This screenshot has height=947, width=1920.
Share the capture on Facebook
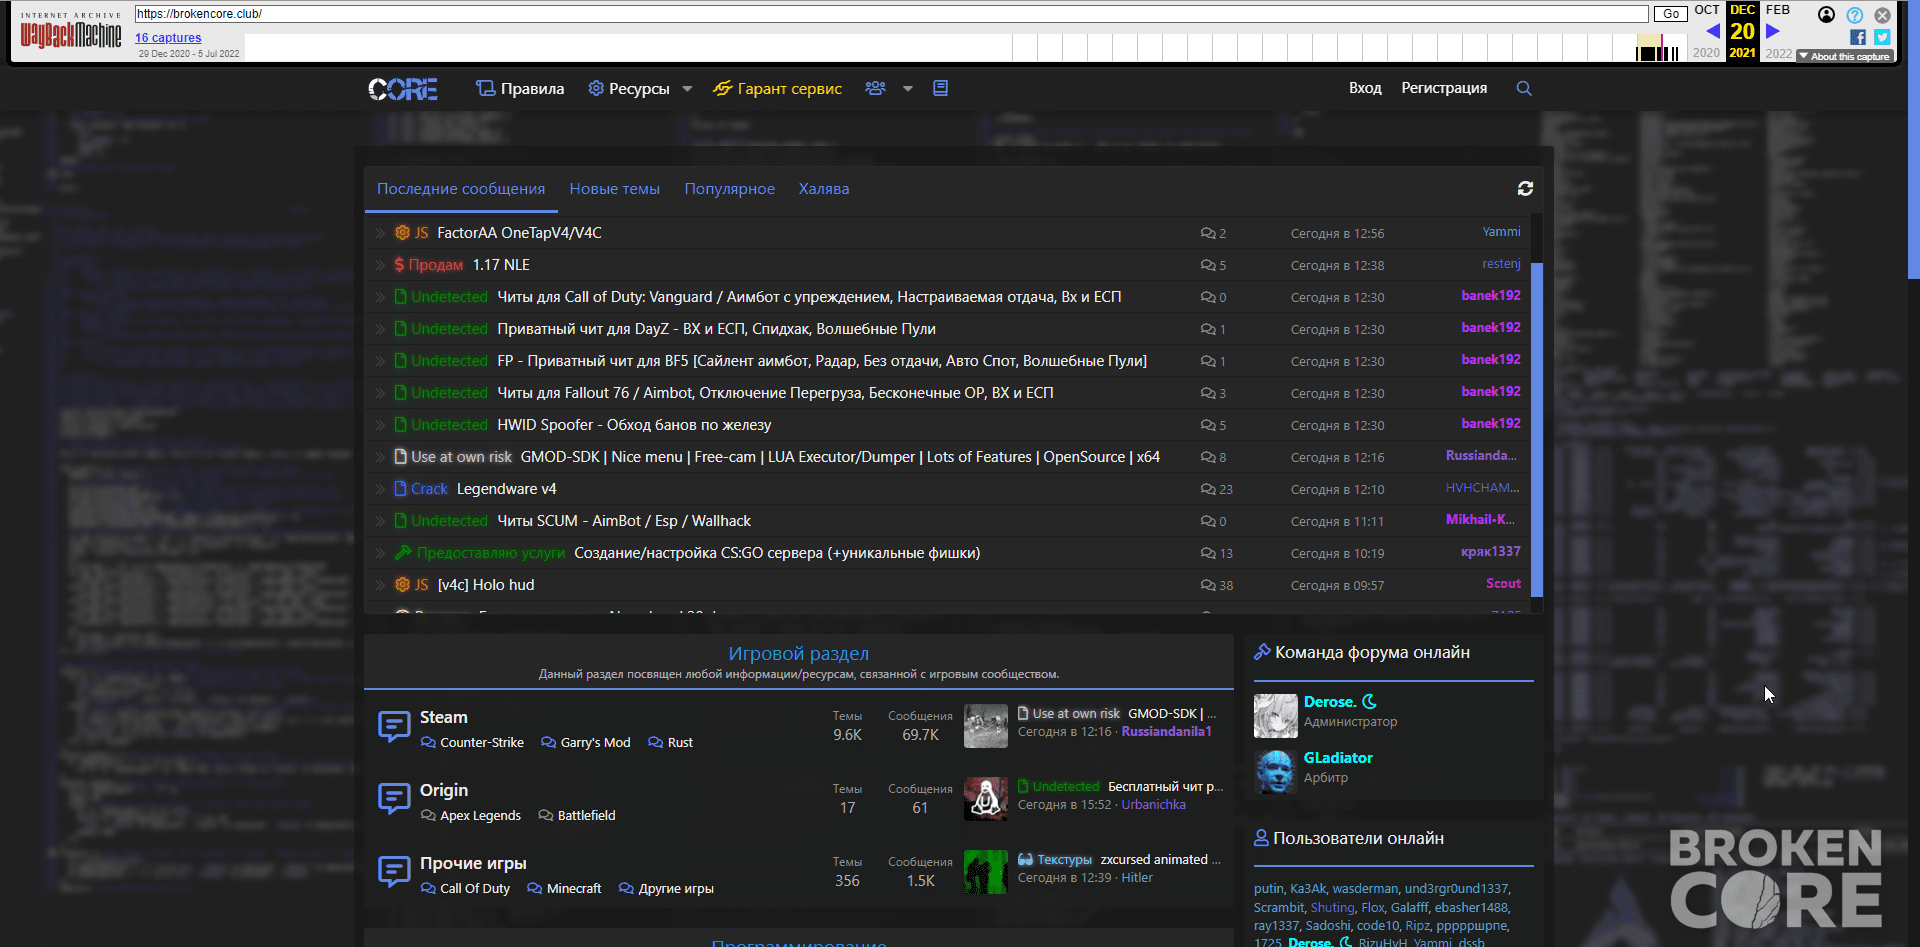pyautogui.click(x=1857, y=37)
